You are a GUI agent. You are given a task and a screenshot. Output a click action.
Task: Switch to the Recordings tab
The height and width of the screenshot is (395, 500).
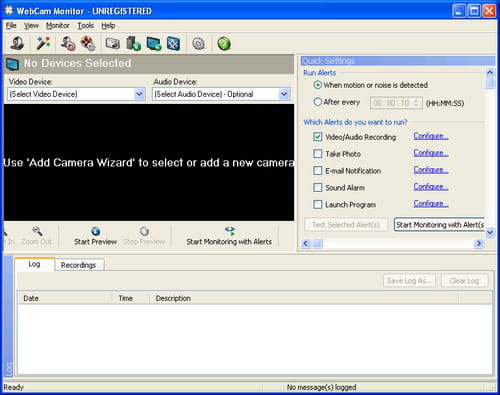[78, 265]
